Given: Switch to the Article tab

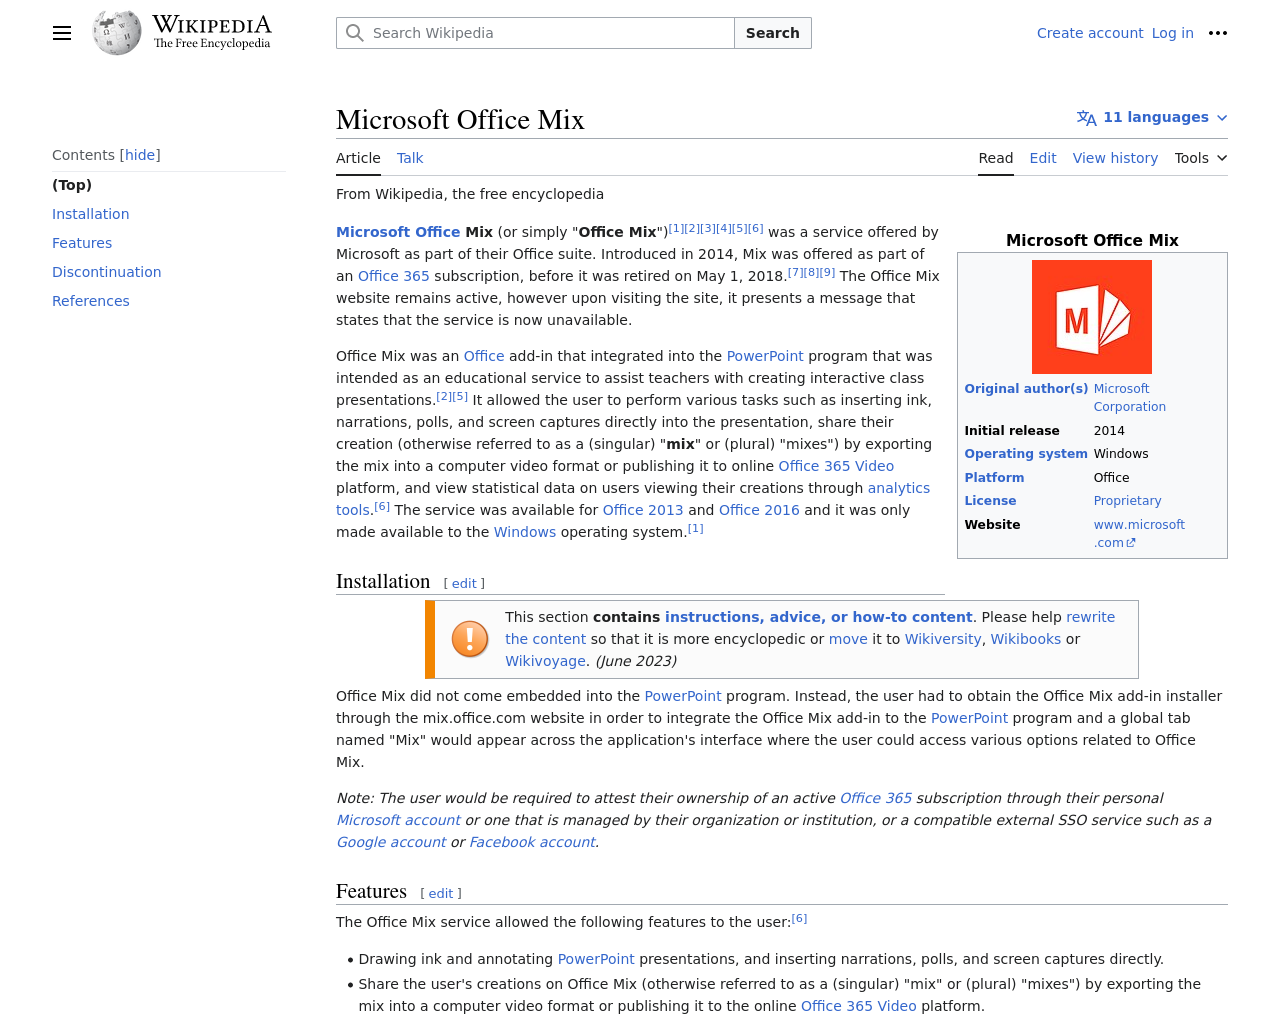Looking at the screenshot, I should tap(358, 158).
